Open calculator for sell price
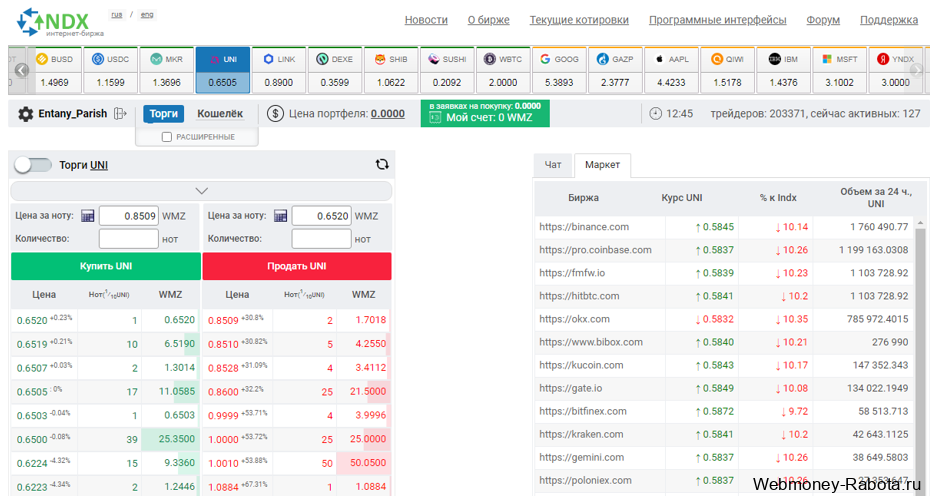This screenshot has width=930, height=502. coord(281,215)
